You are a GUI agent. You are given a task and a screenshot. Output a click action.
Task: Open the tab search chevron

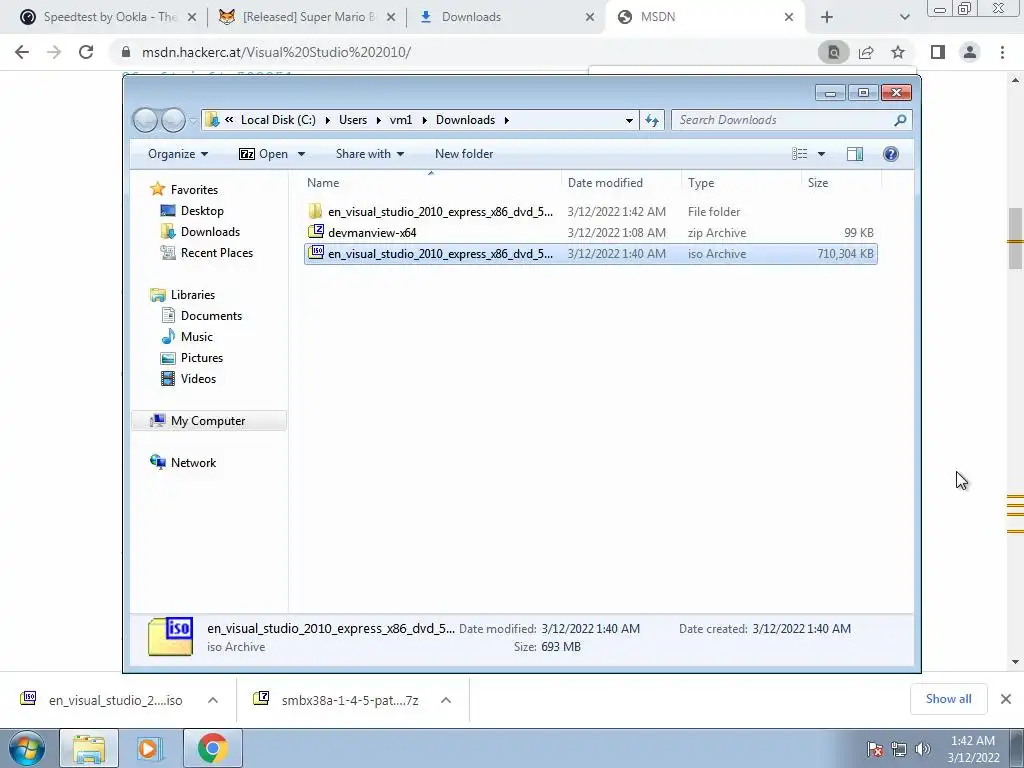904,17
